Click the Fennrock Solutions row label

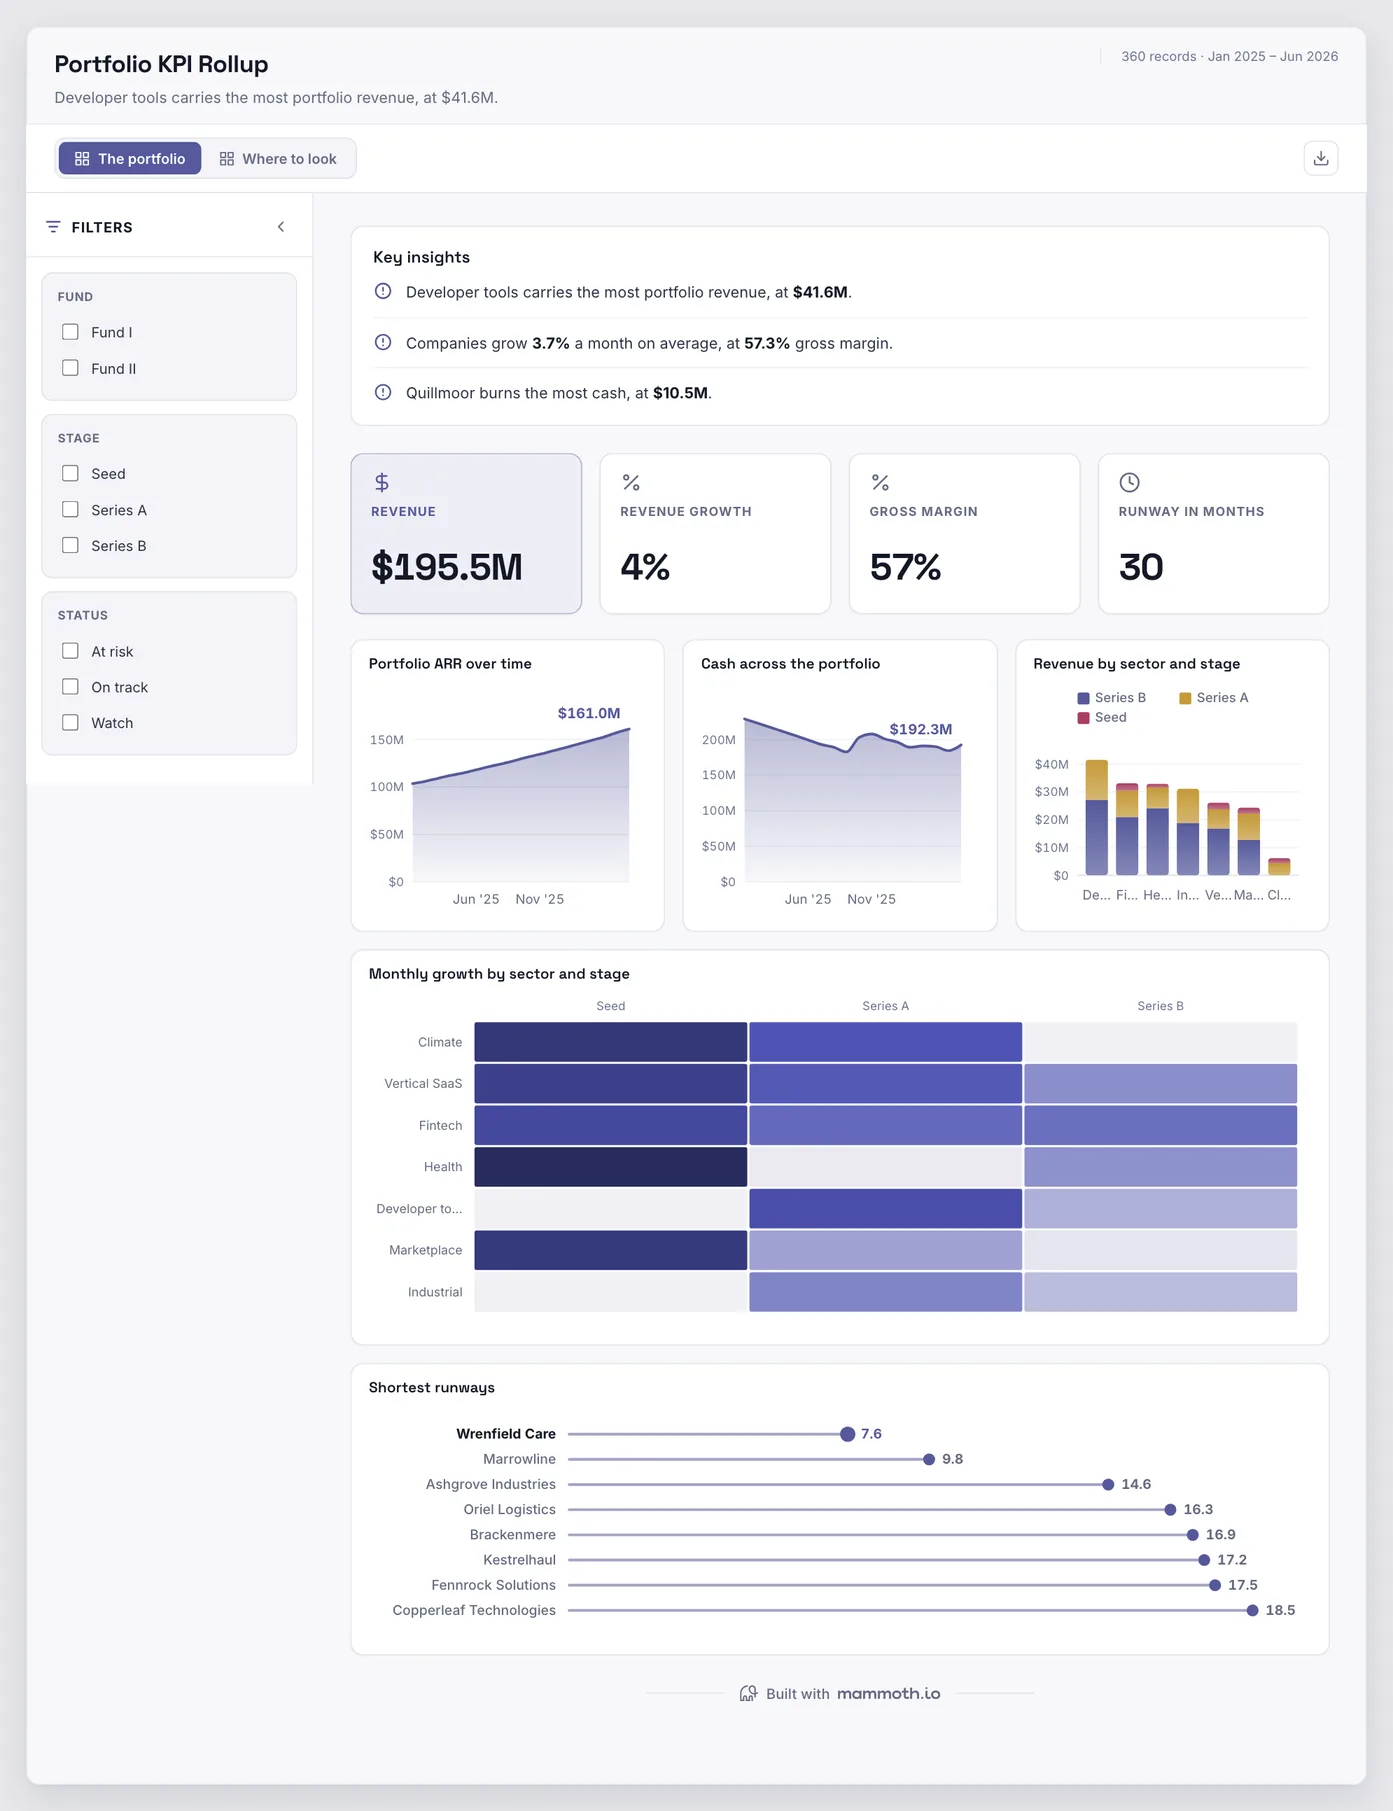493,1585
